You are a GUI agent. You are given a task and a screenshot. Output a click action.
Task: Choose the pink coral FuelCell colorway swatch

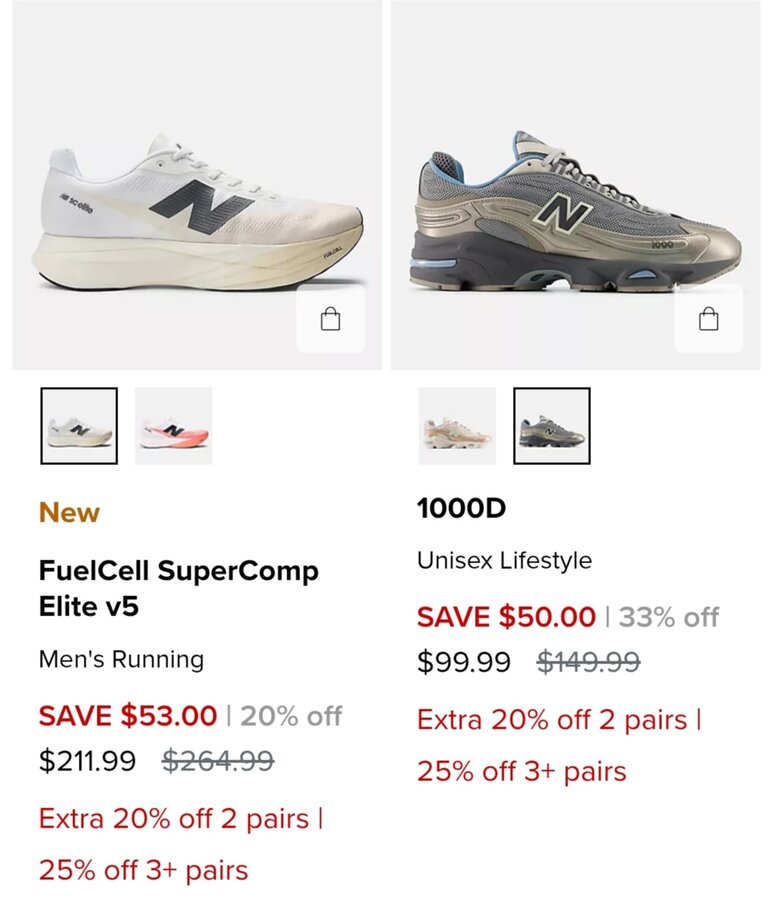pos(173,426)
